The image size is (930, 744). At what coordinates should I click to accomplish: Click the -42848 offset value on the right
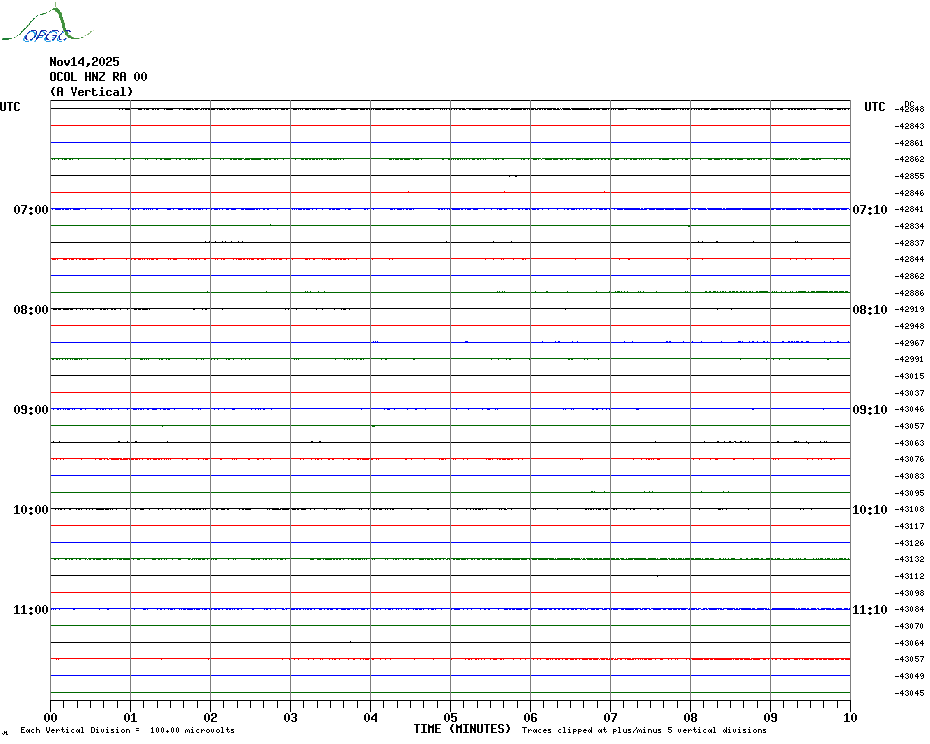point(910,109)
